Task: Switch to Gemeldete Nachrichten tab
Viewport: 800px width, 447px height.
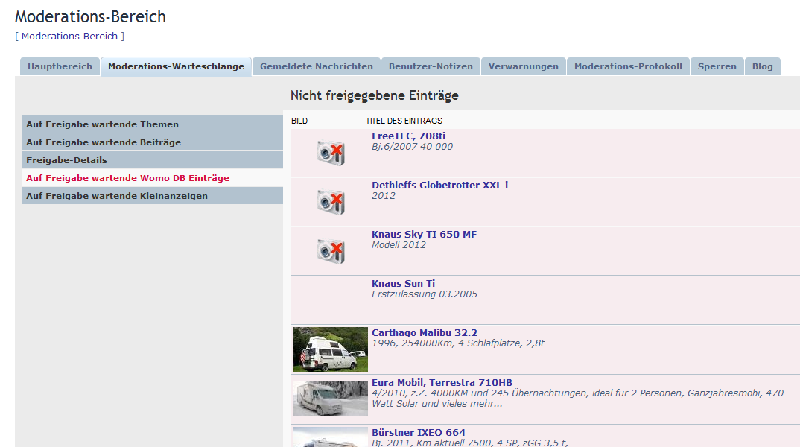Action: (x=316, y=66)
